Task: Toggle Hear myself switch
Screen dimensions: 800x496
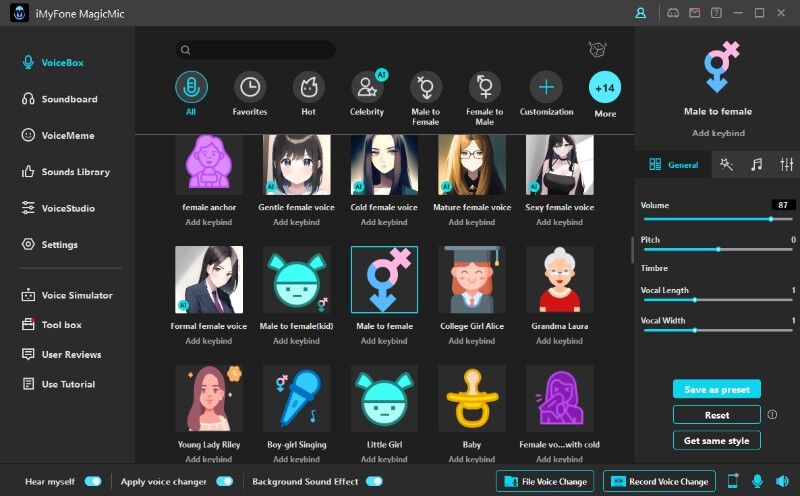Action: [x=93, y=481]
